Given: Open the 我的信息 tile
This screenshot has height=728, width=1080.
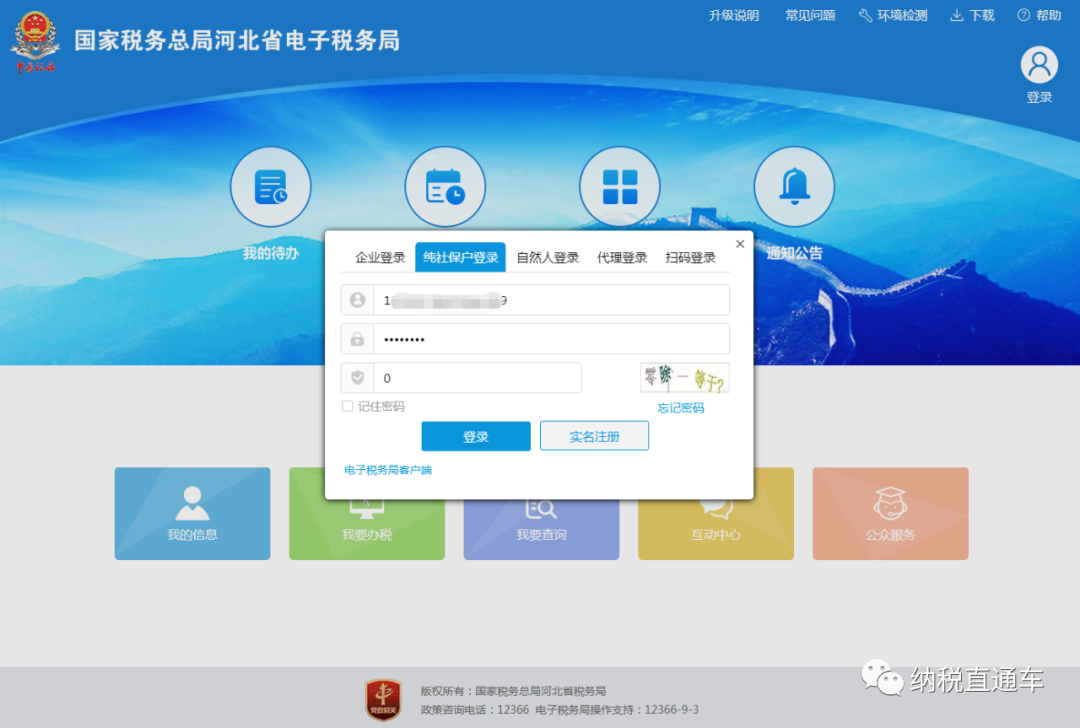Looking at the screenshot, I should click(x=192, y=514).
